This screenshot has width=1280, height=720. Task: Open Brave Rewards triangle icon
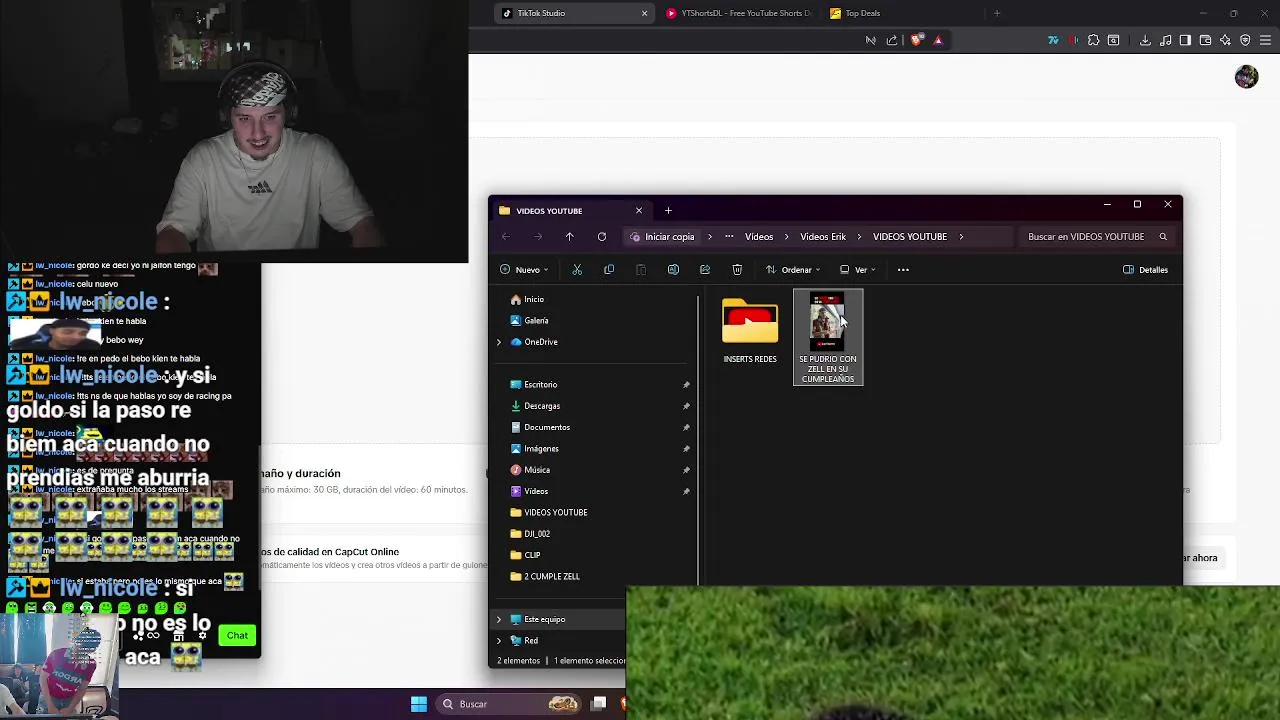[938, 40]
